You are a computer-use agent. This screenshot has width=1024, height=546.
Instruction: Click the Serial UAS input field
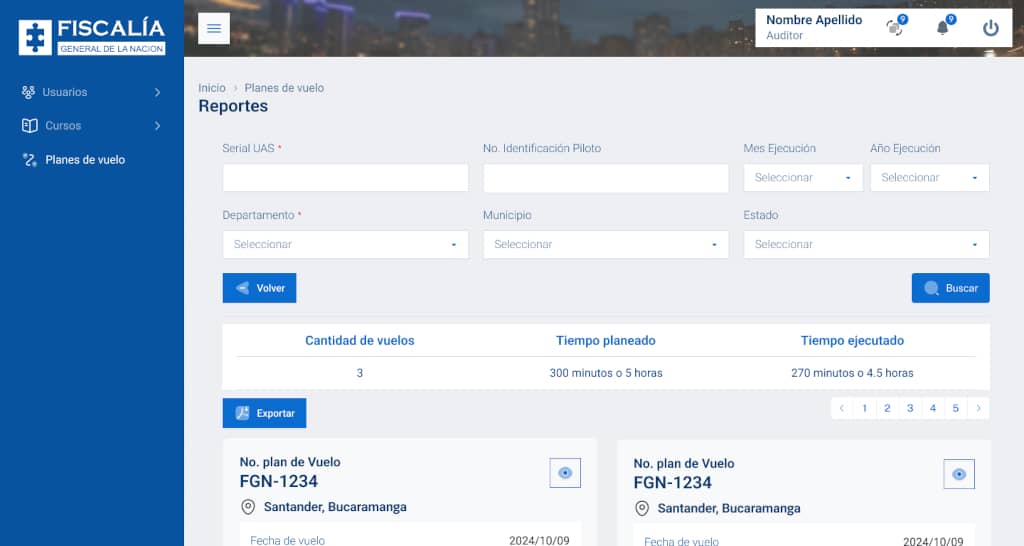point(345,178)
